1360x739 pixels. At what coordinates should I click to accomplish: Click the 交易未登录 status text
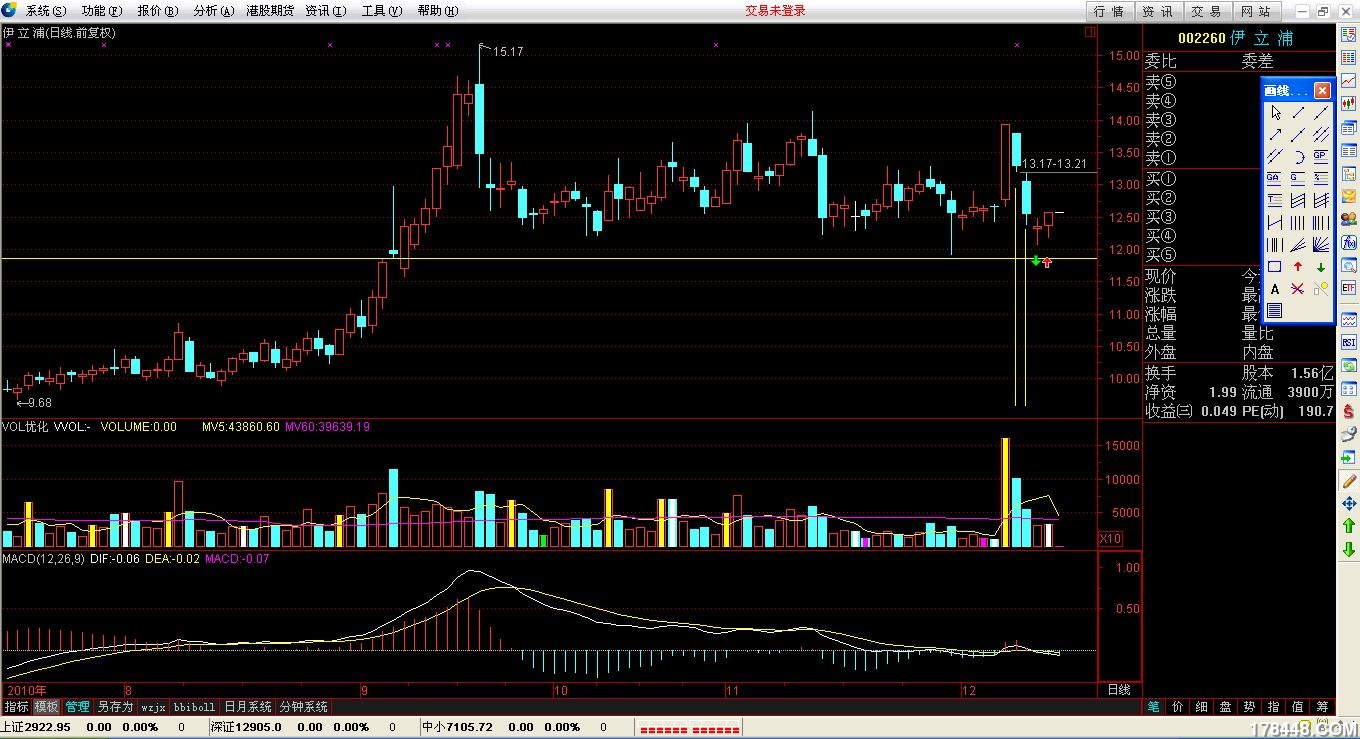[775, 11]
